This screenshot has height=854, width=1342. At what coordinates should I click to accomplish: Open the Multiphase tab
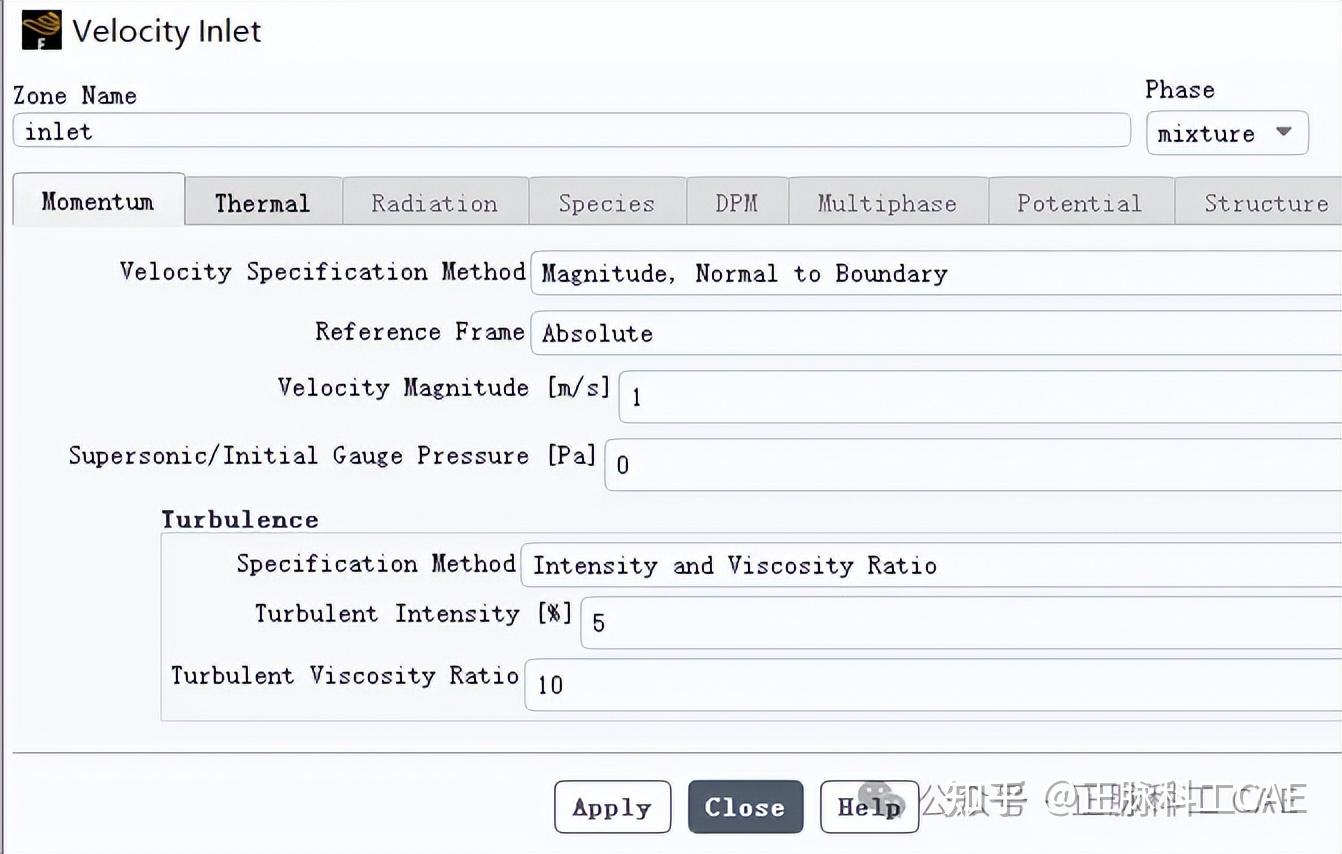pos(888,202)
